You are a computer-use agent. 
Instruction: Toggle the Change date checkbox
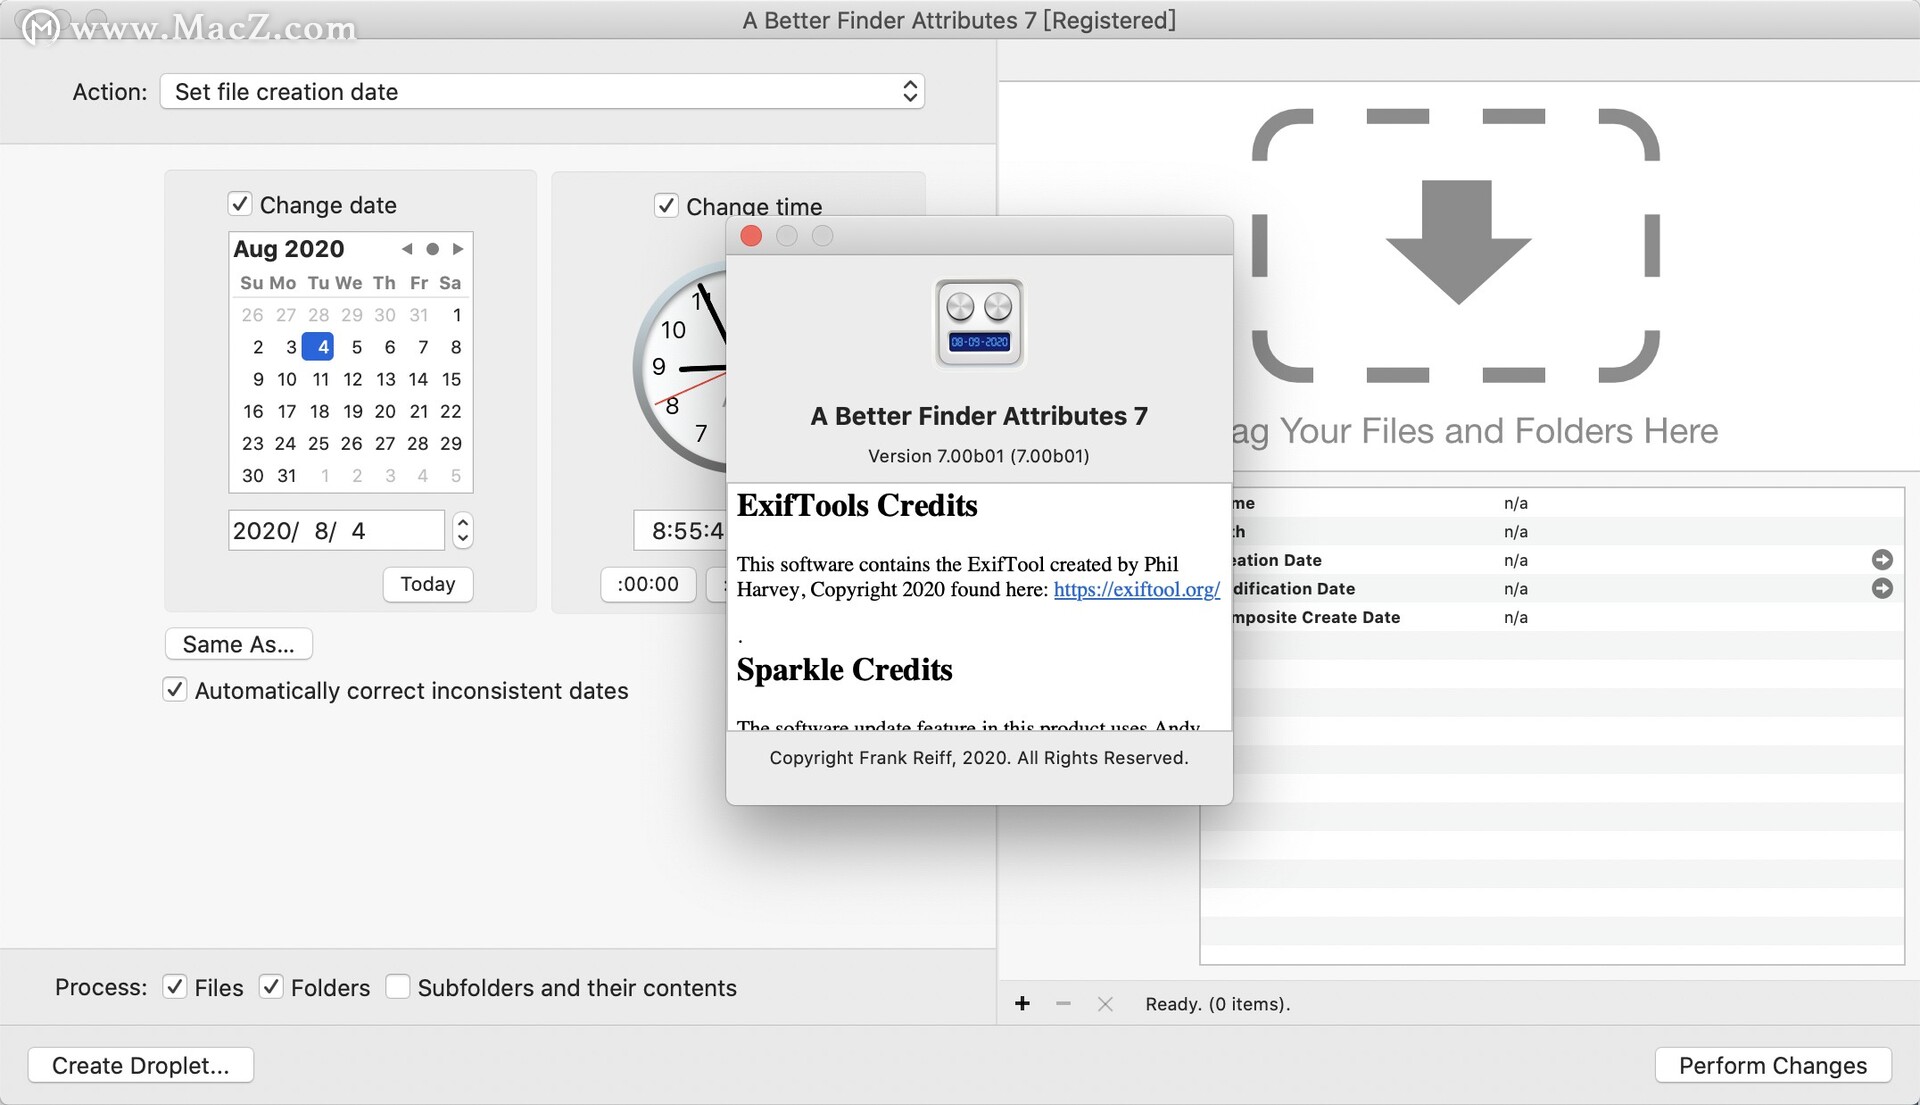[237, 203]
